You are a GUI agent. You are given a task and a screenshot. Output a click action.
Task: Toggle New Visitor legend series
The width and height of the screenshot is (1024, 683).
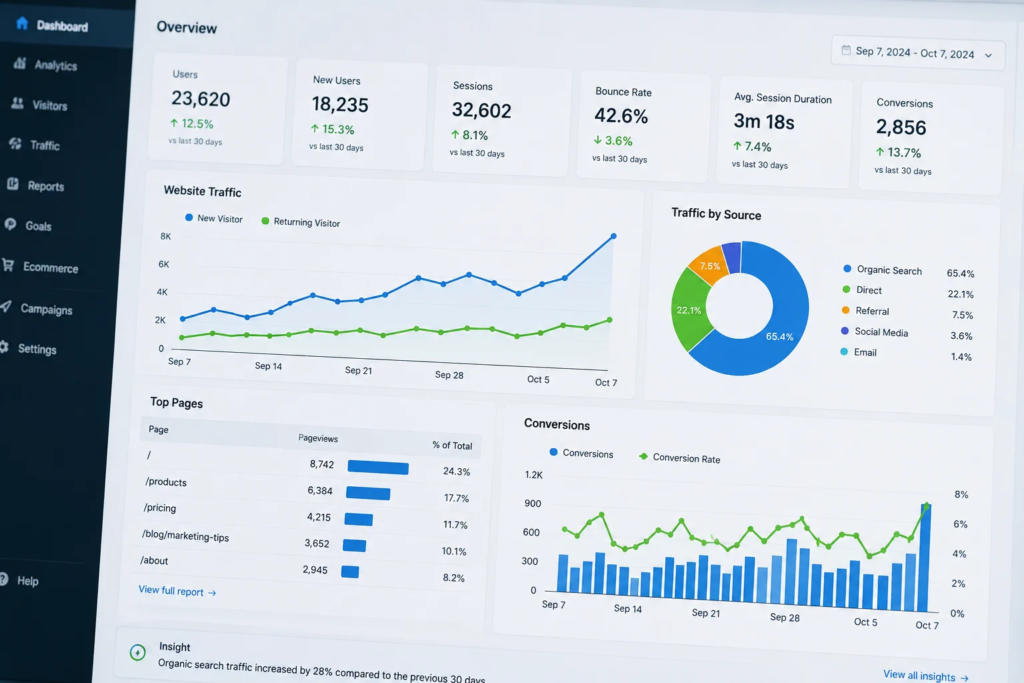(x=214, y=218)
